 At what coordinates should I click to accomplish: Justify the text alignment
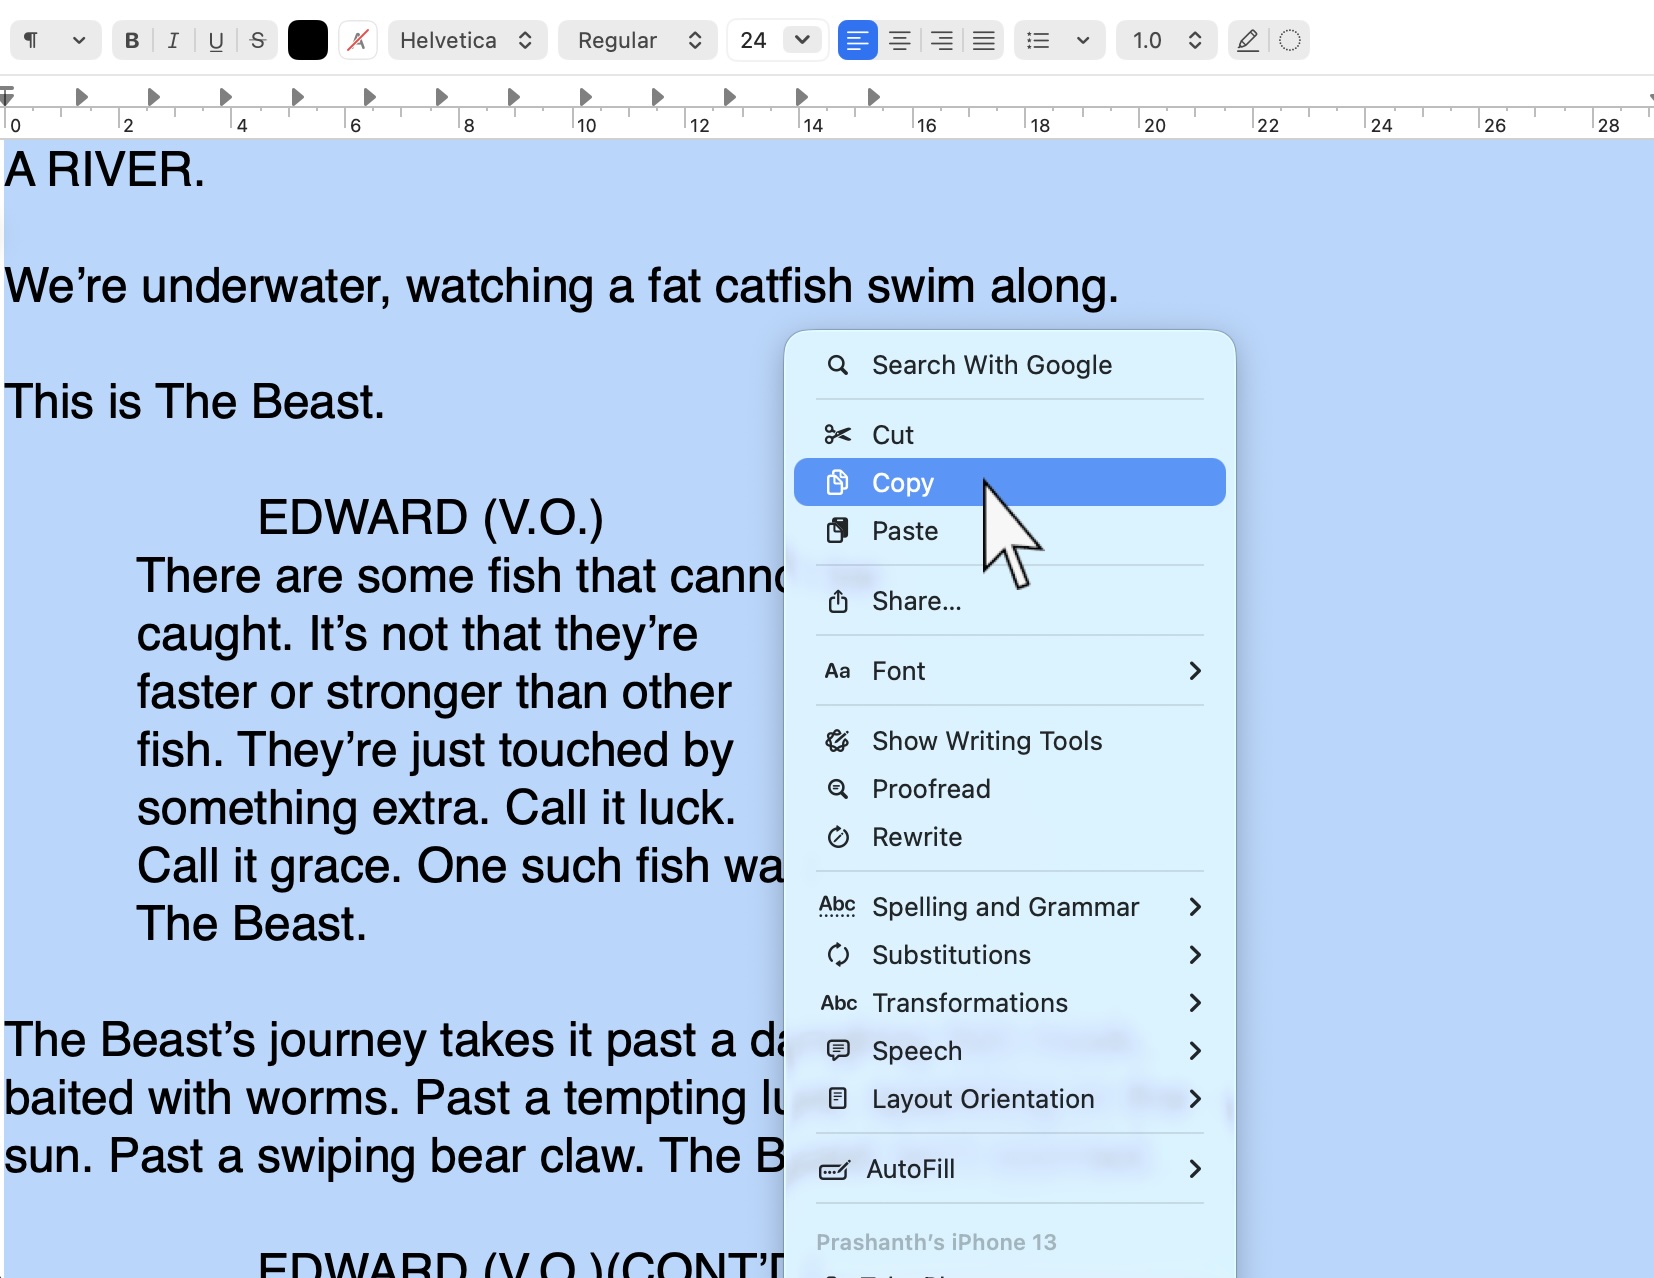pyautogui.click(x=983, y=41)
